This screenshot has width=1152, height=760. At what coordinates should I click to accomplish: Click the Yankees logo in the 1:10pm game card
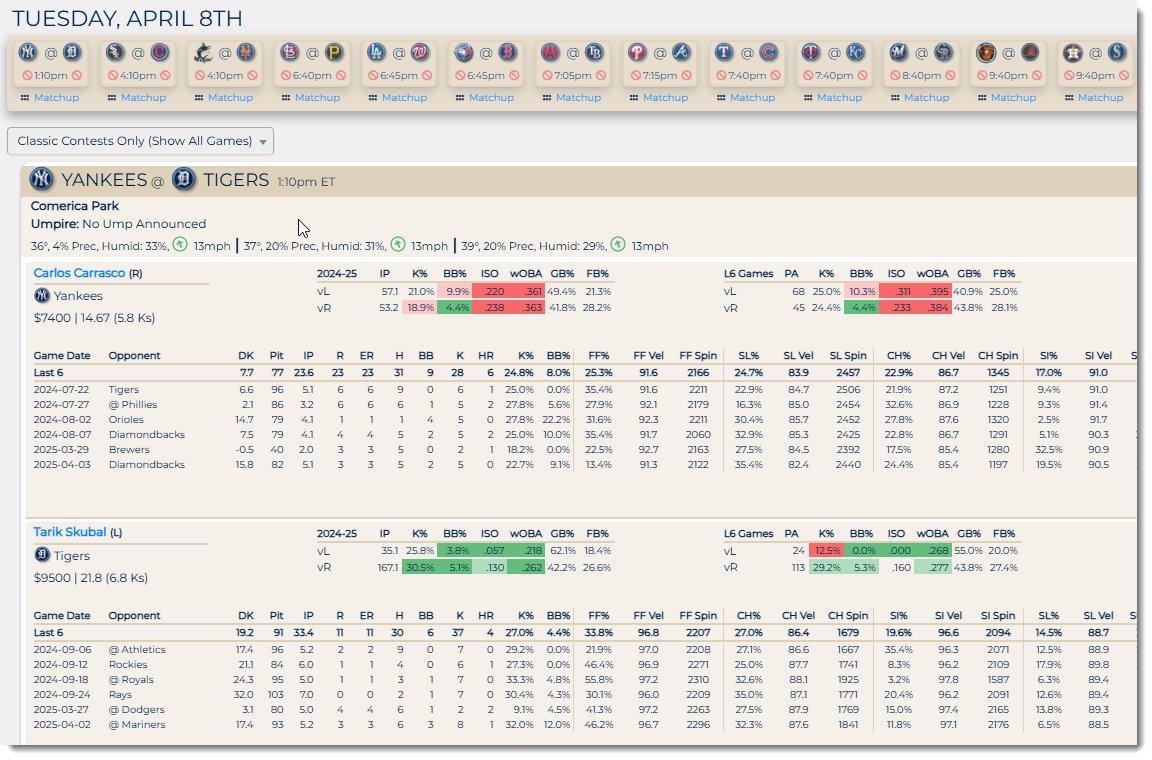(27, 52)
